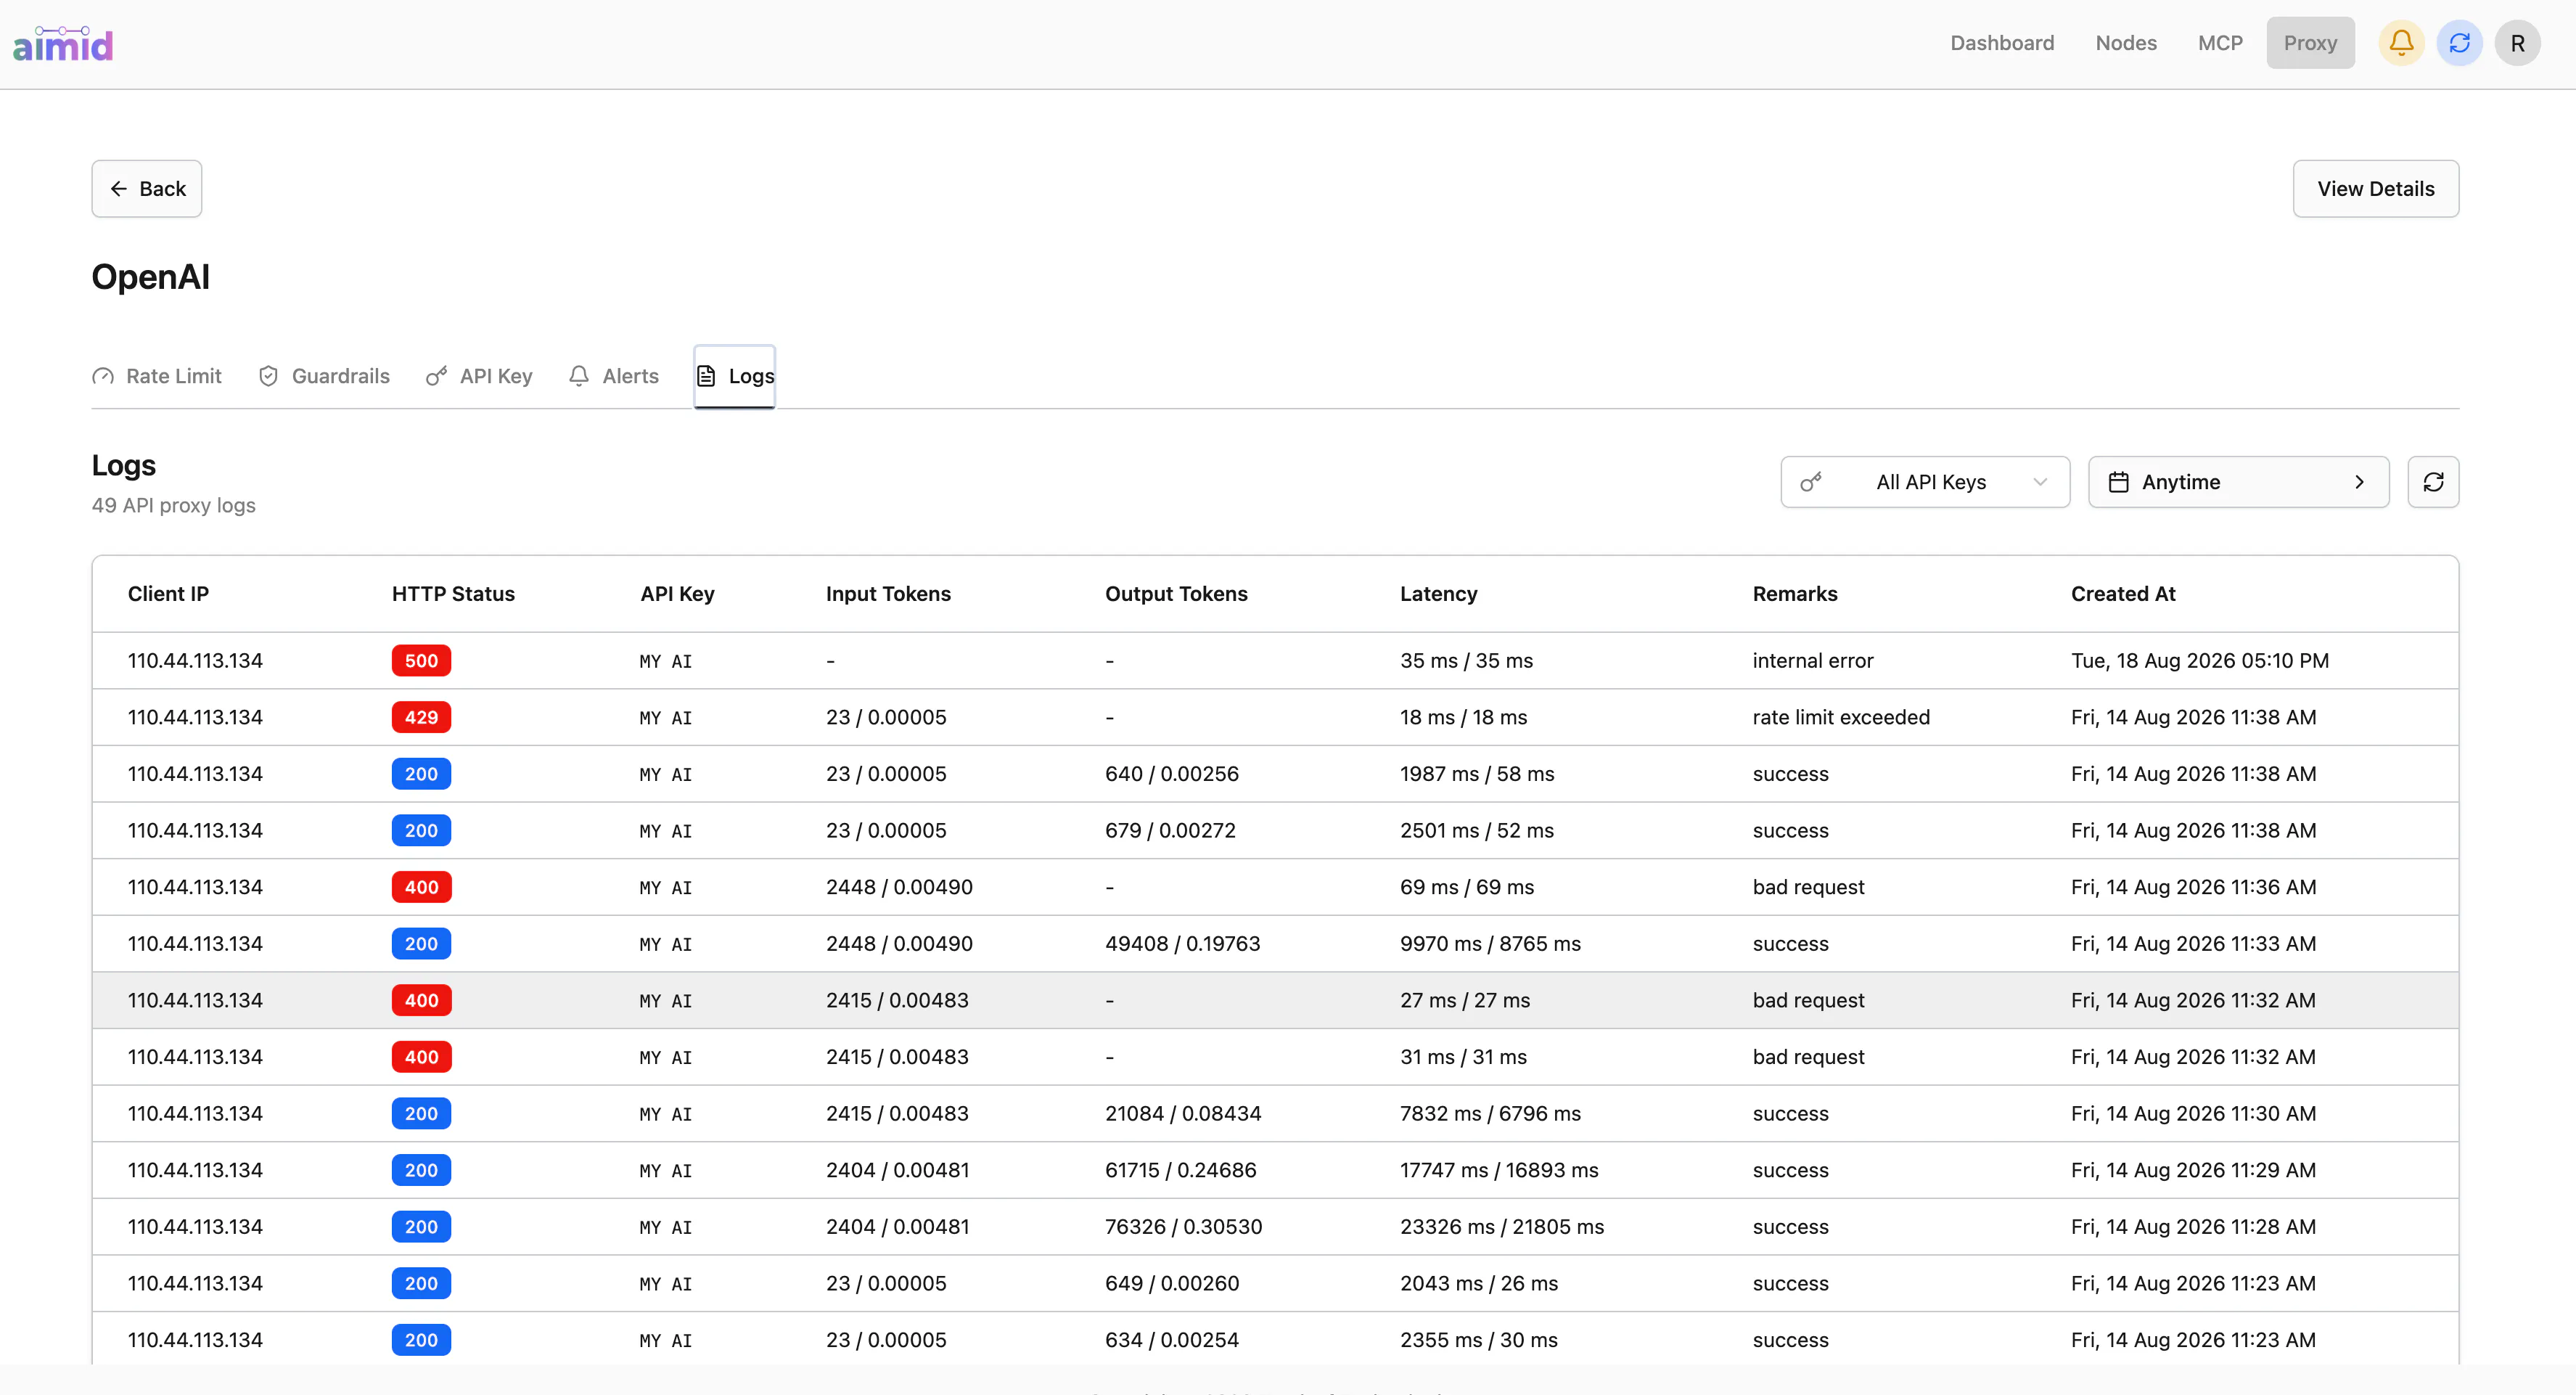Go to Dashboard

(x=2002, y=43)
